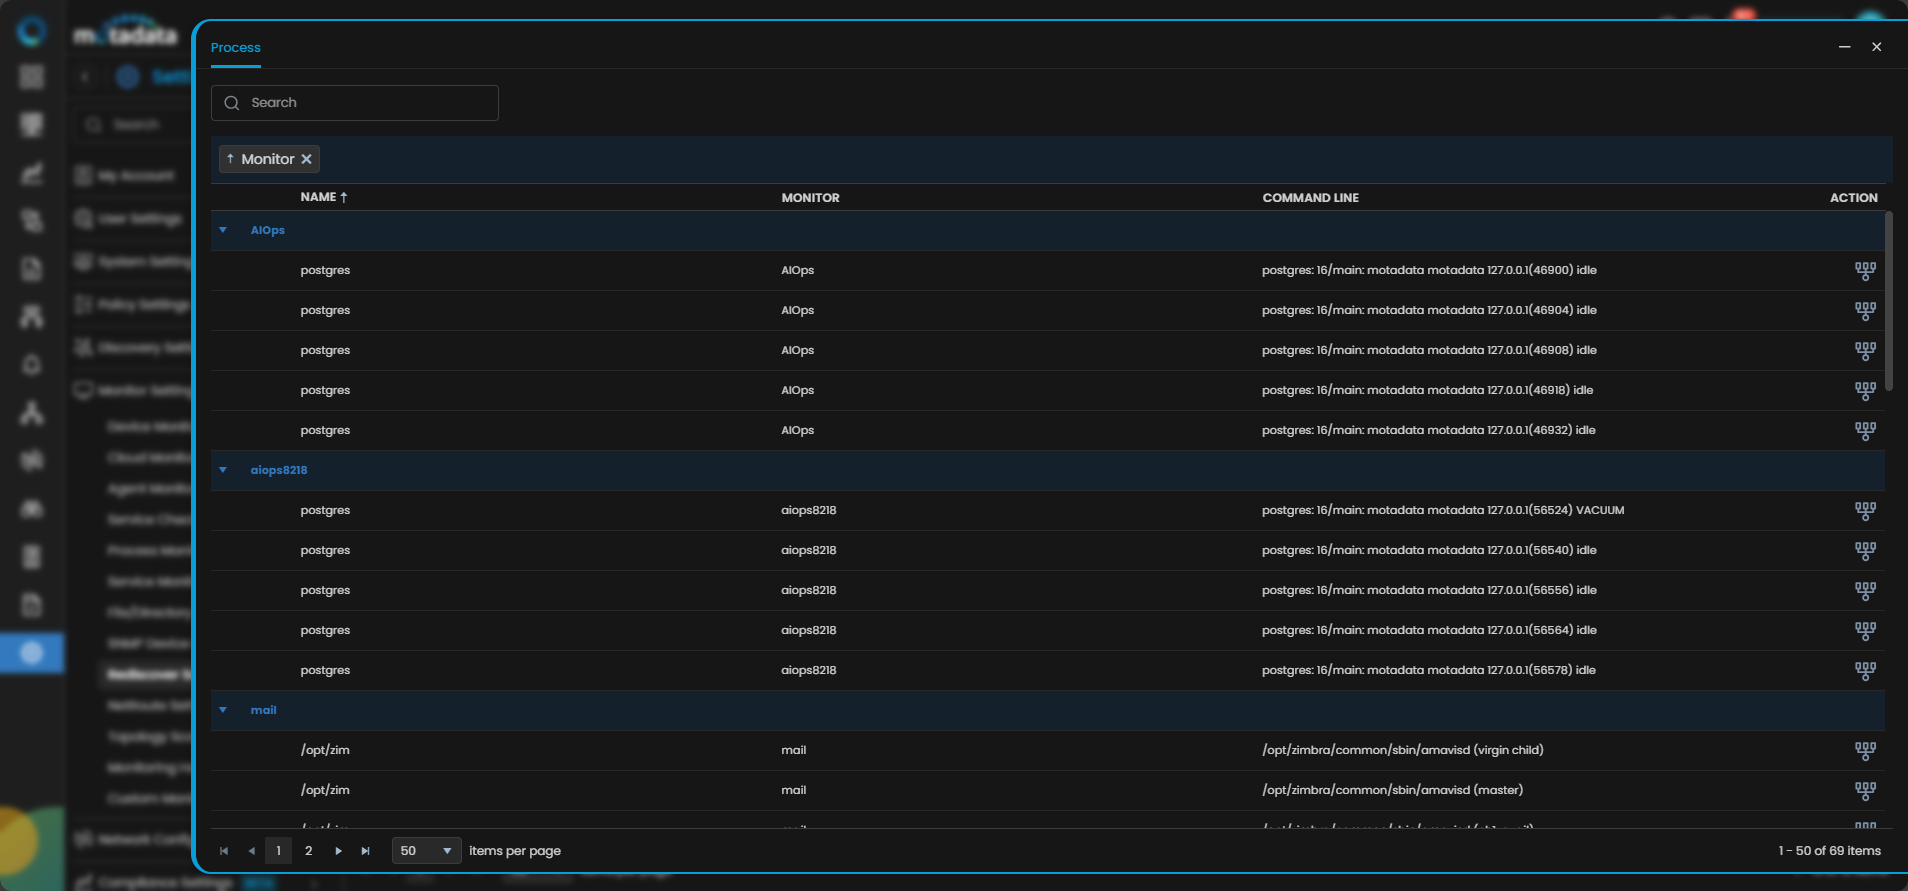
Task: Collapse the AIOps group
Action: [x=223, y=230]
